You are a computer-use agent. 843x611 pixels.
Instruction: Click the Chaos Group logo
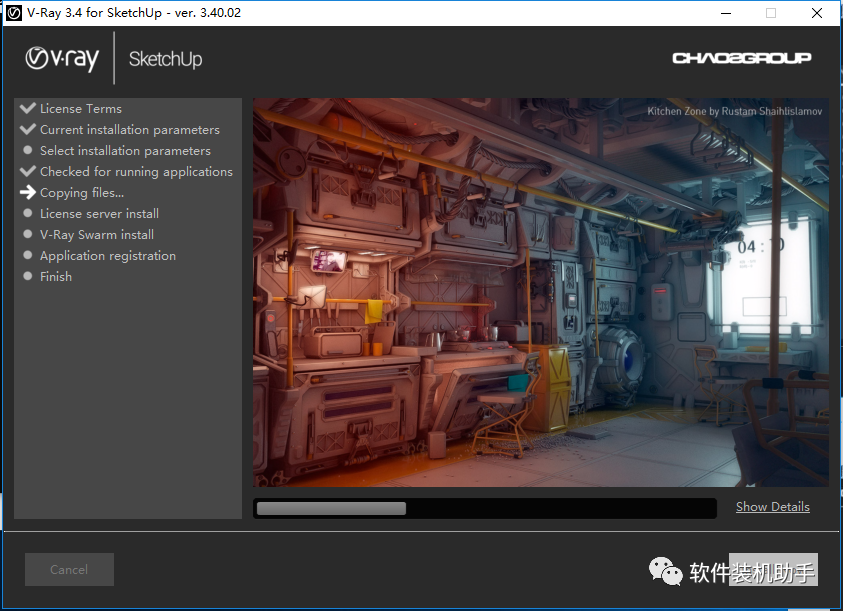[741, 58]
